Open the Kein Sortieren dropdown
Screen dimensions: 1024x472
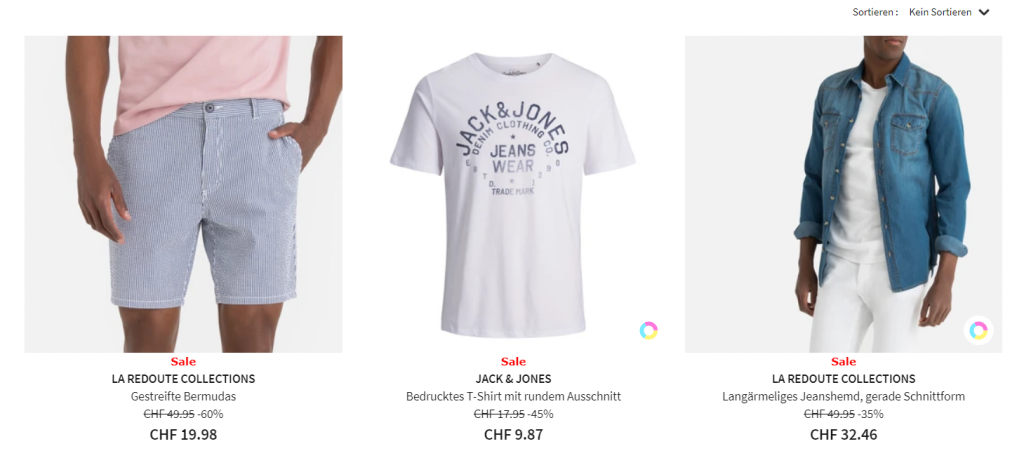point(949,12)
